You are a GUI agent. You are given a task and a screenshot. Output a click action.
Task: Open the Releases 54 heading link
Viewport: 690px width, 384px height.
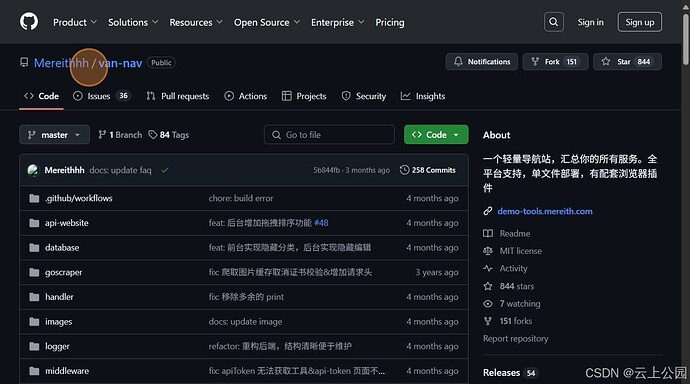coord(510,373)
